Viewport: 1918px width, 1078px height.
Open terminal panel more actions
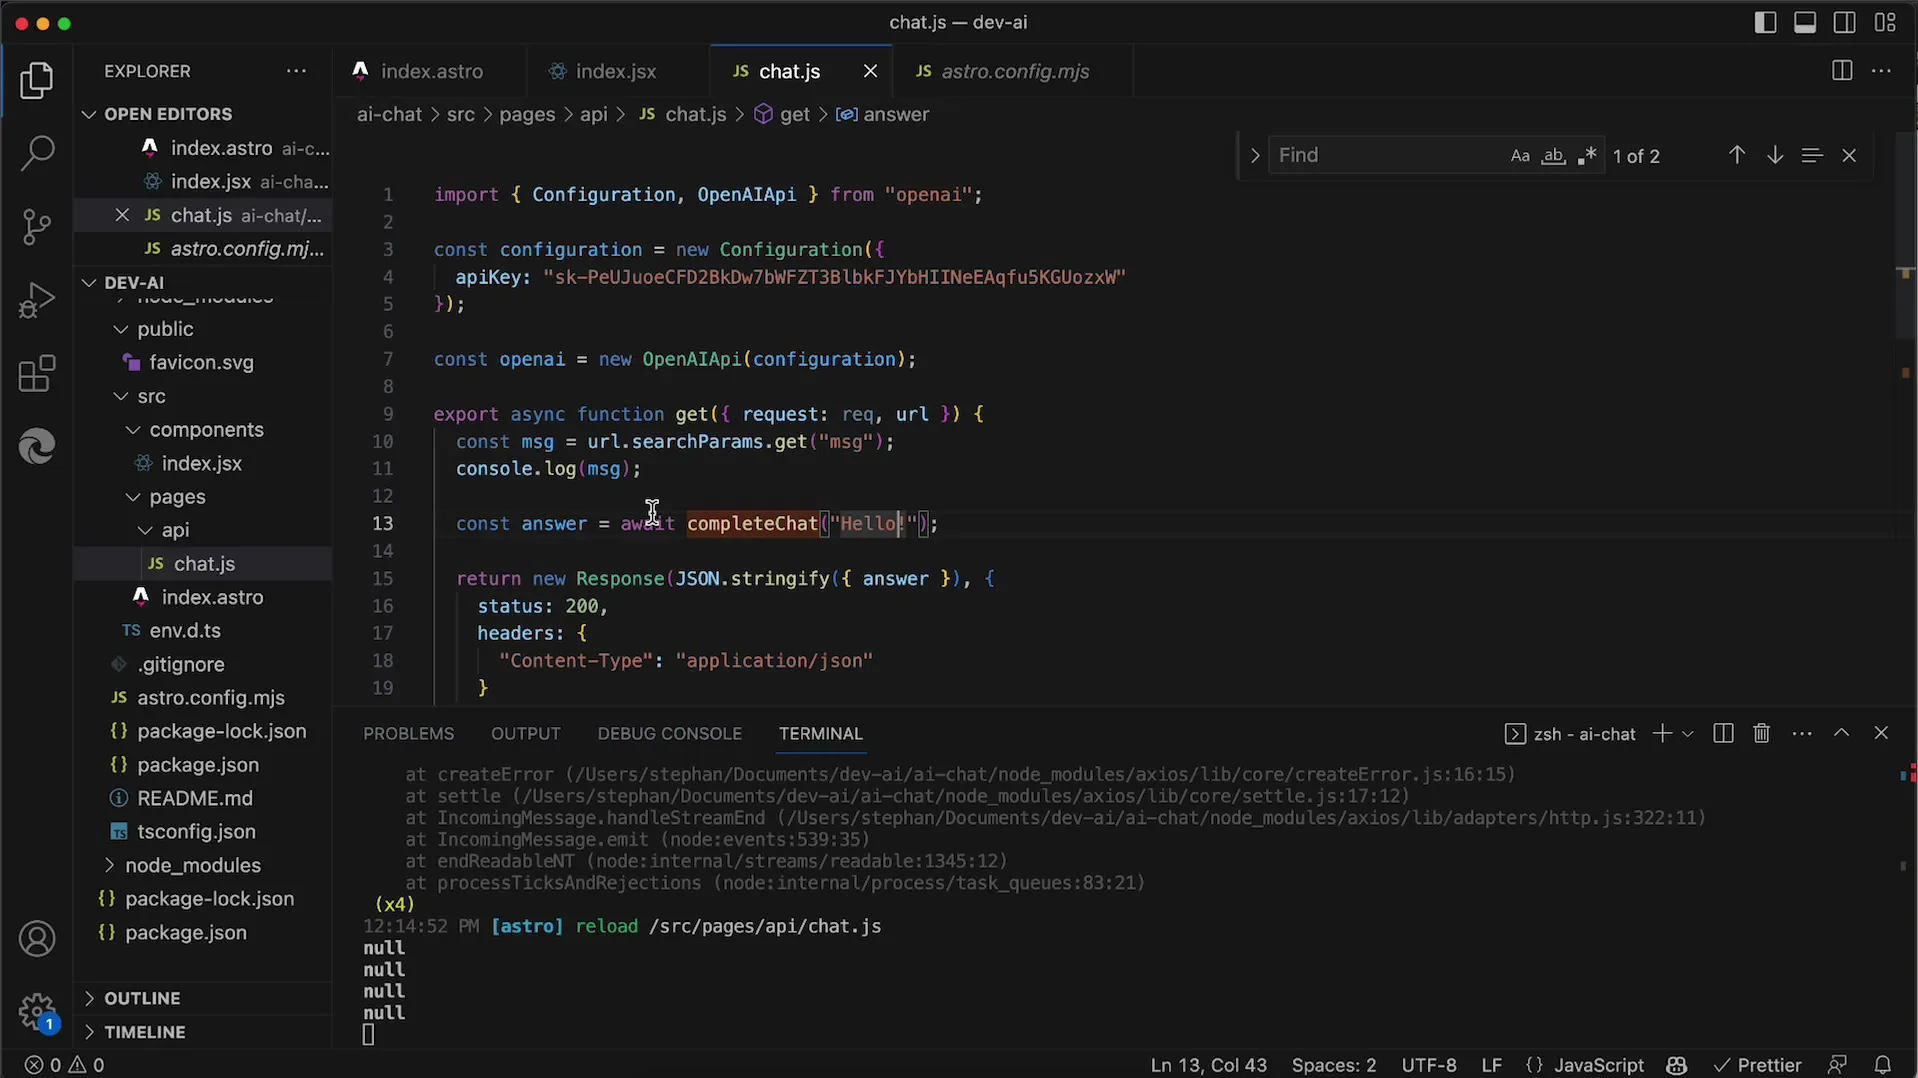coord(1802,733)
